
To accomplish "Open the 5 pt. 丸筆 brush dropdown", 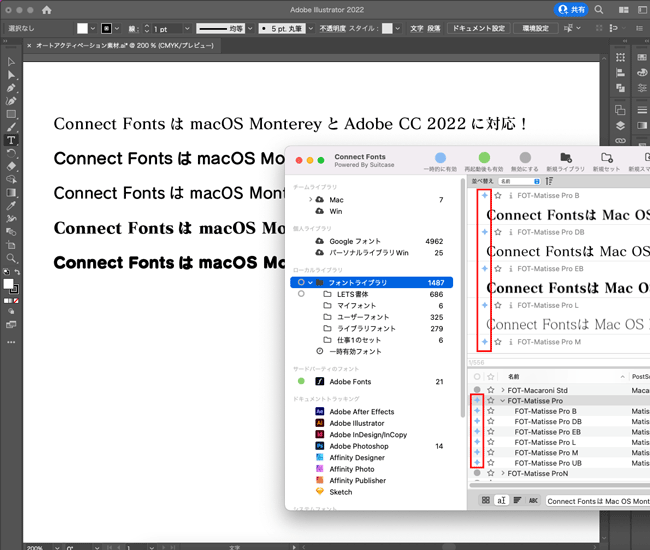I will pyautogui.click(x=310, y=29).
